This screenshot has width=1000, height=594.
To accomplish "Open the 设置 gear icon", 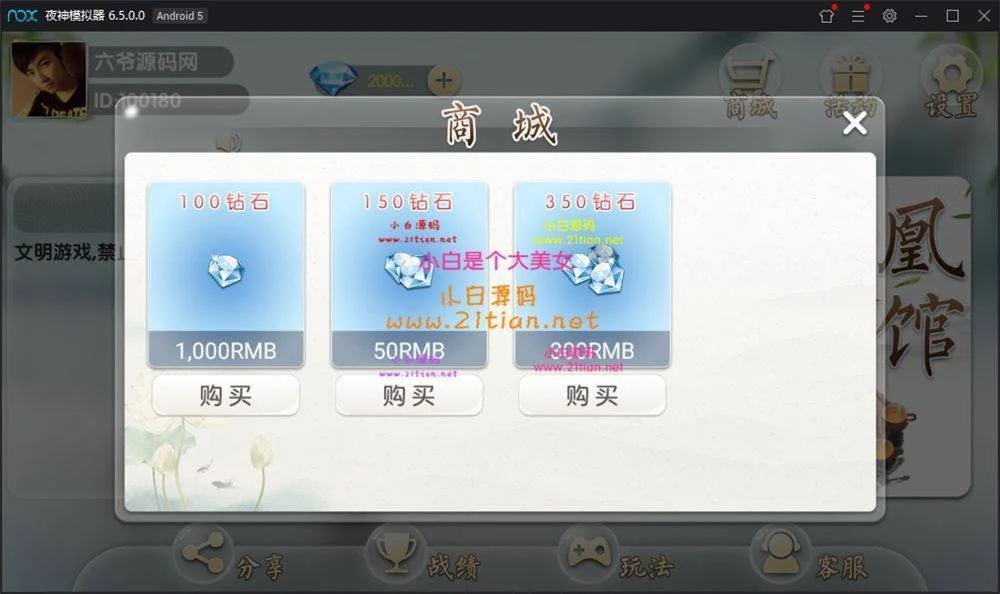I will [x=952, y=82].
